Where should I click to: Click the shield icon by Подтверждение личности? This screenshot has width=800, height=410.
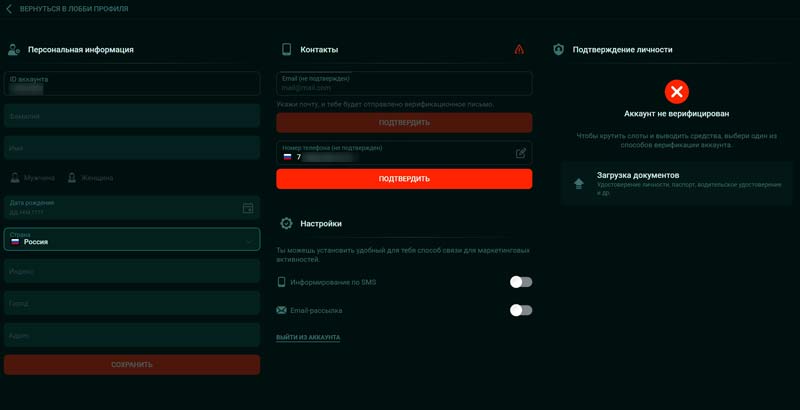point(558,49)
